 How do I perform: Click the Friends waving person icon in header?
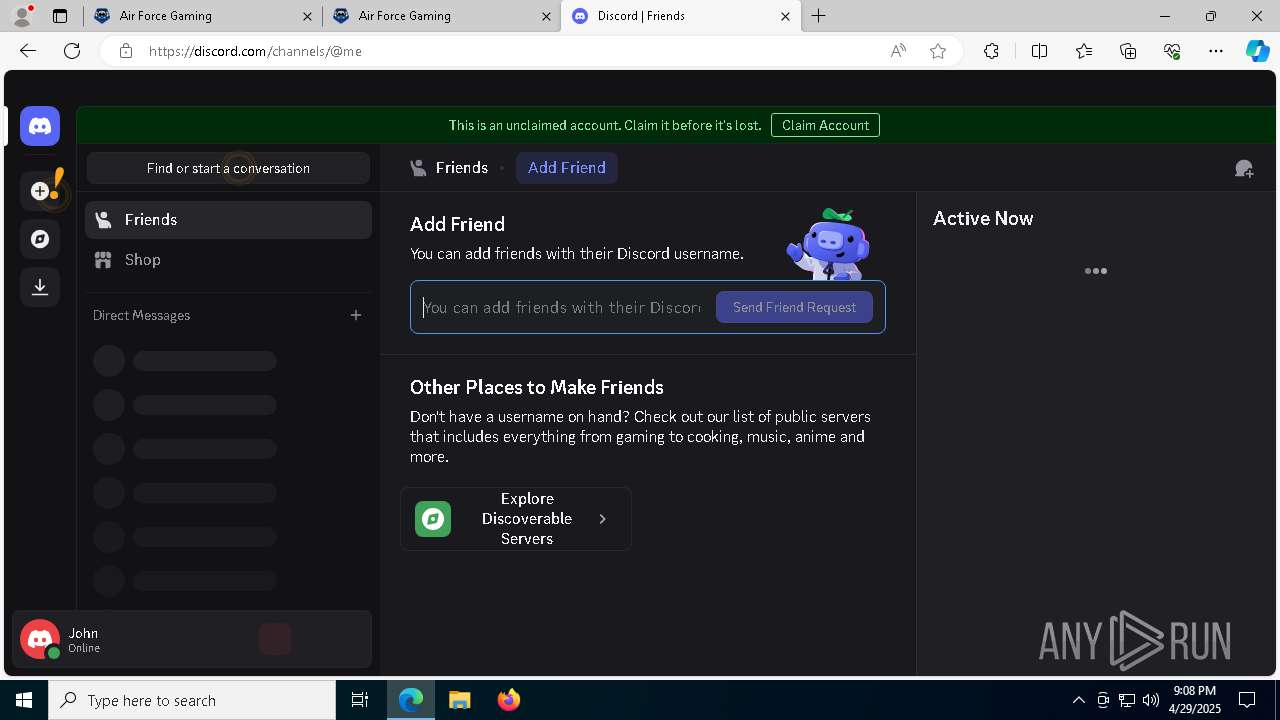[419, 168]
